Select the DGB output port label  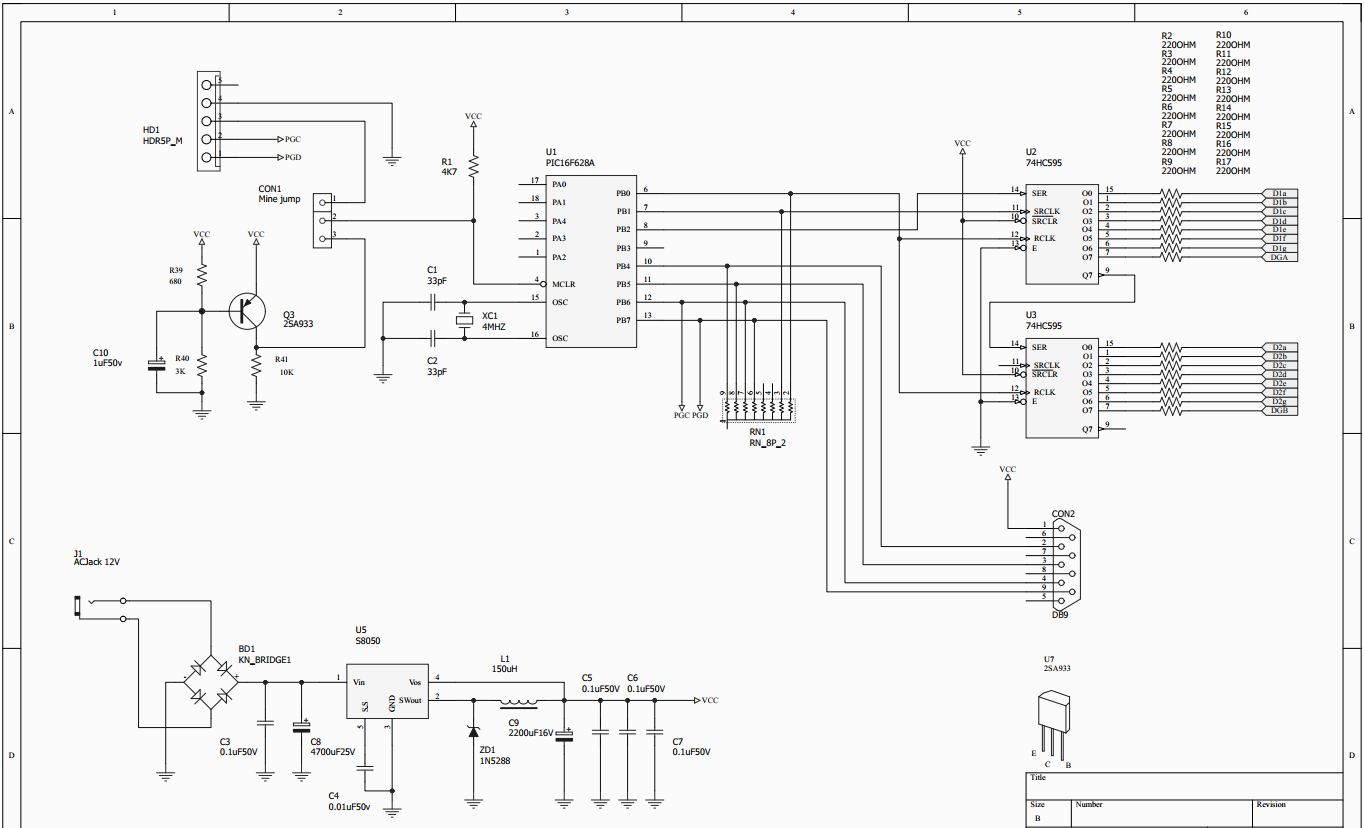pos(1280,411)
